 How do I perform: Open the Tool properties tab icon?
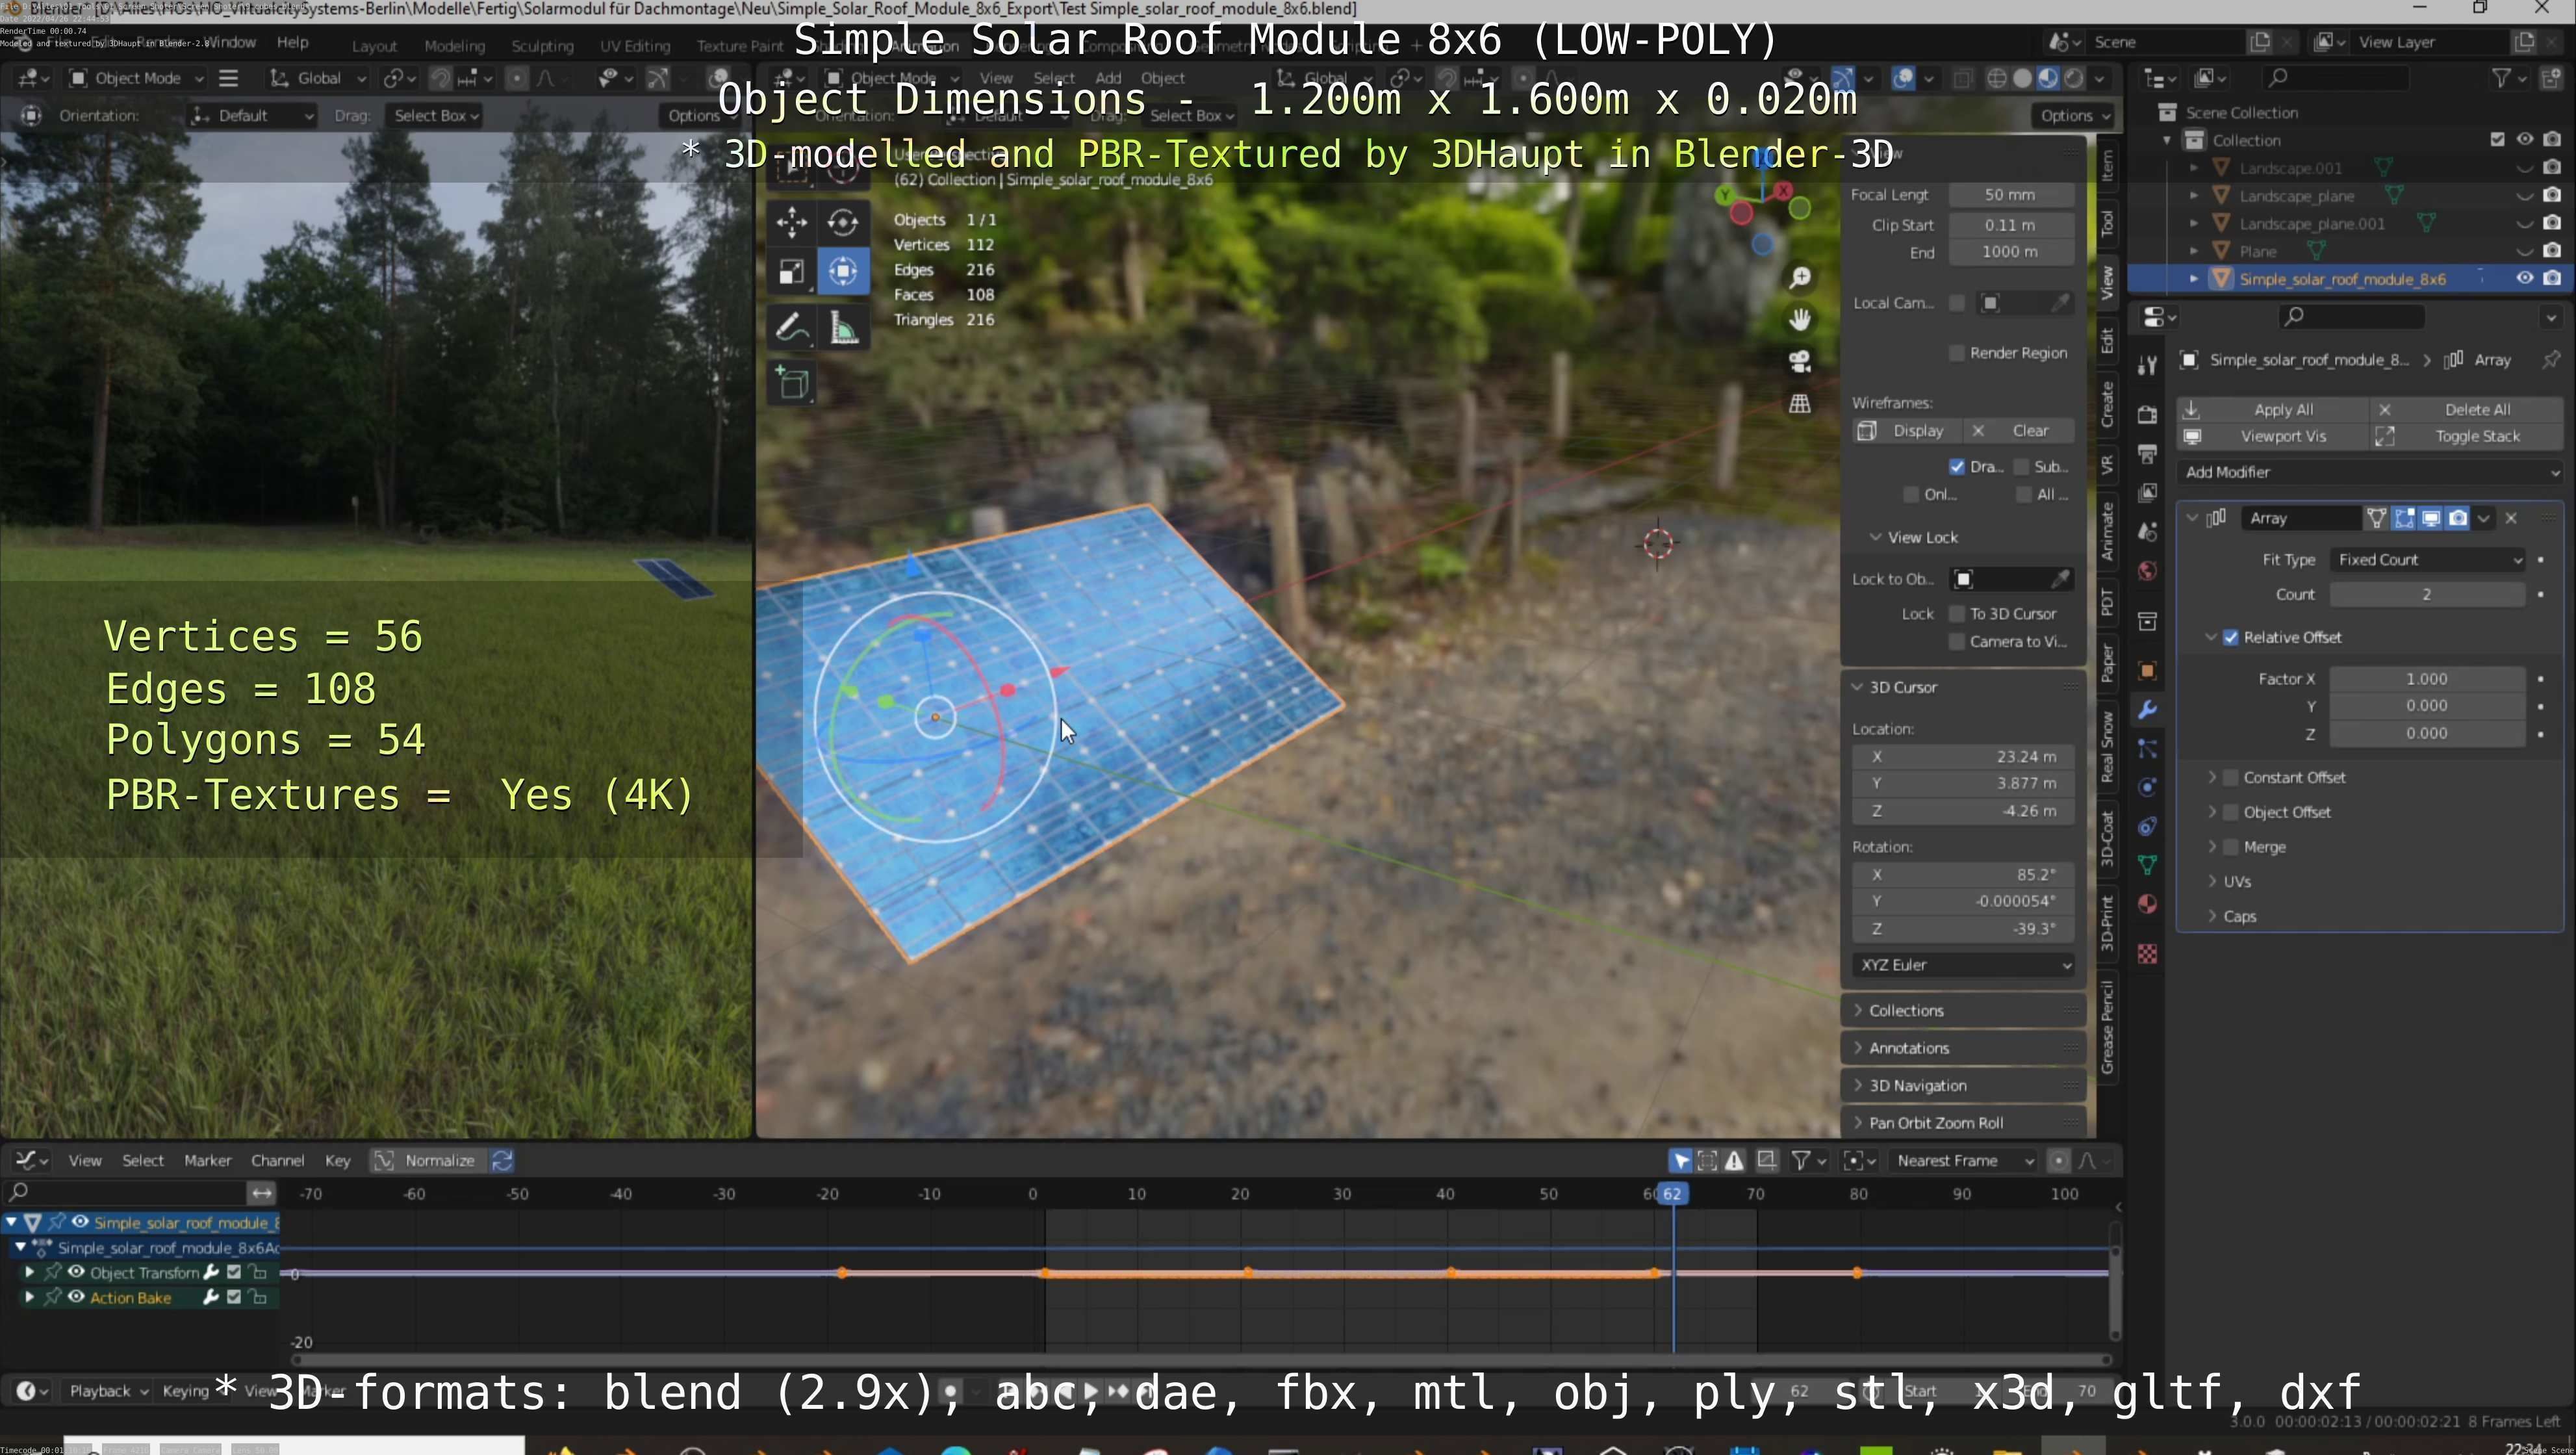point(2147,365)
